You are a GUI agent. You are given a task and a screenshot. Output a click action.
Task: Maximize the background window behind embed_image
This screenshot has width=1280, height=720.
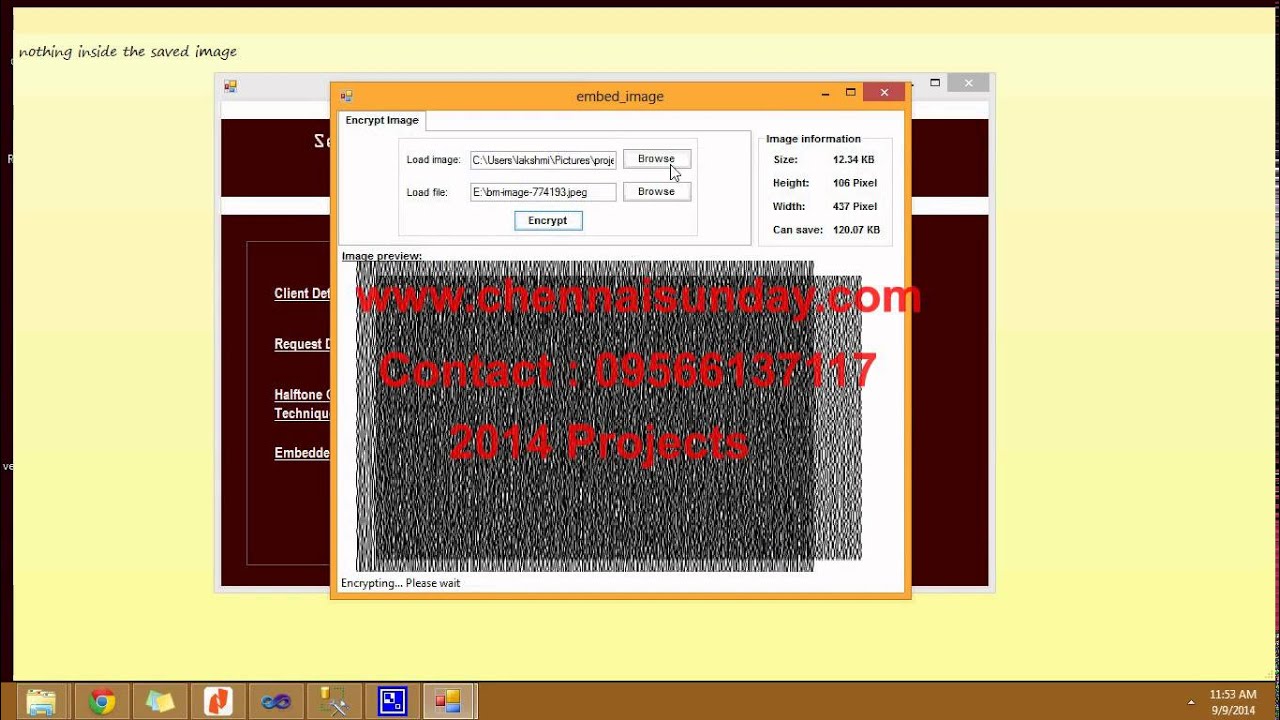tap(935, 83)
